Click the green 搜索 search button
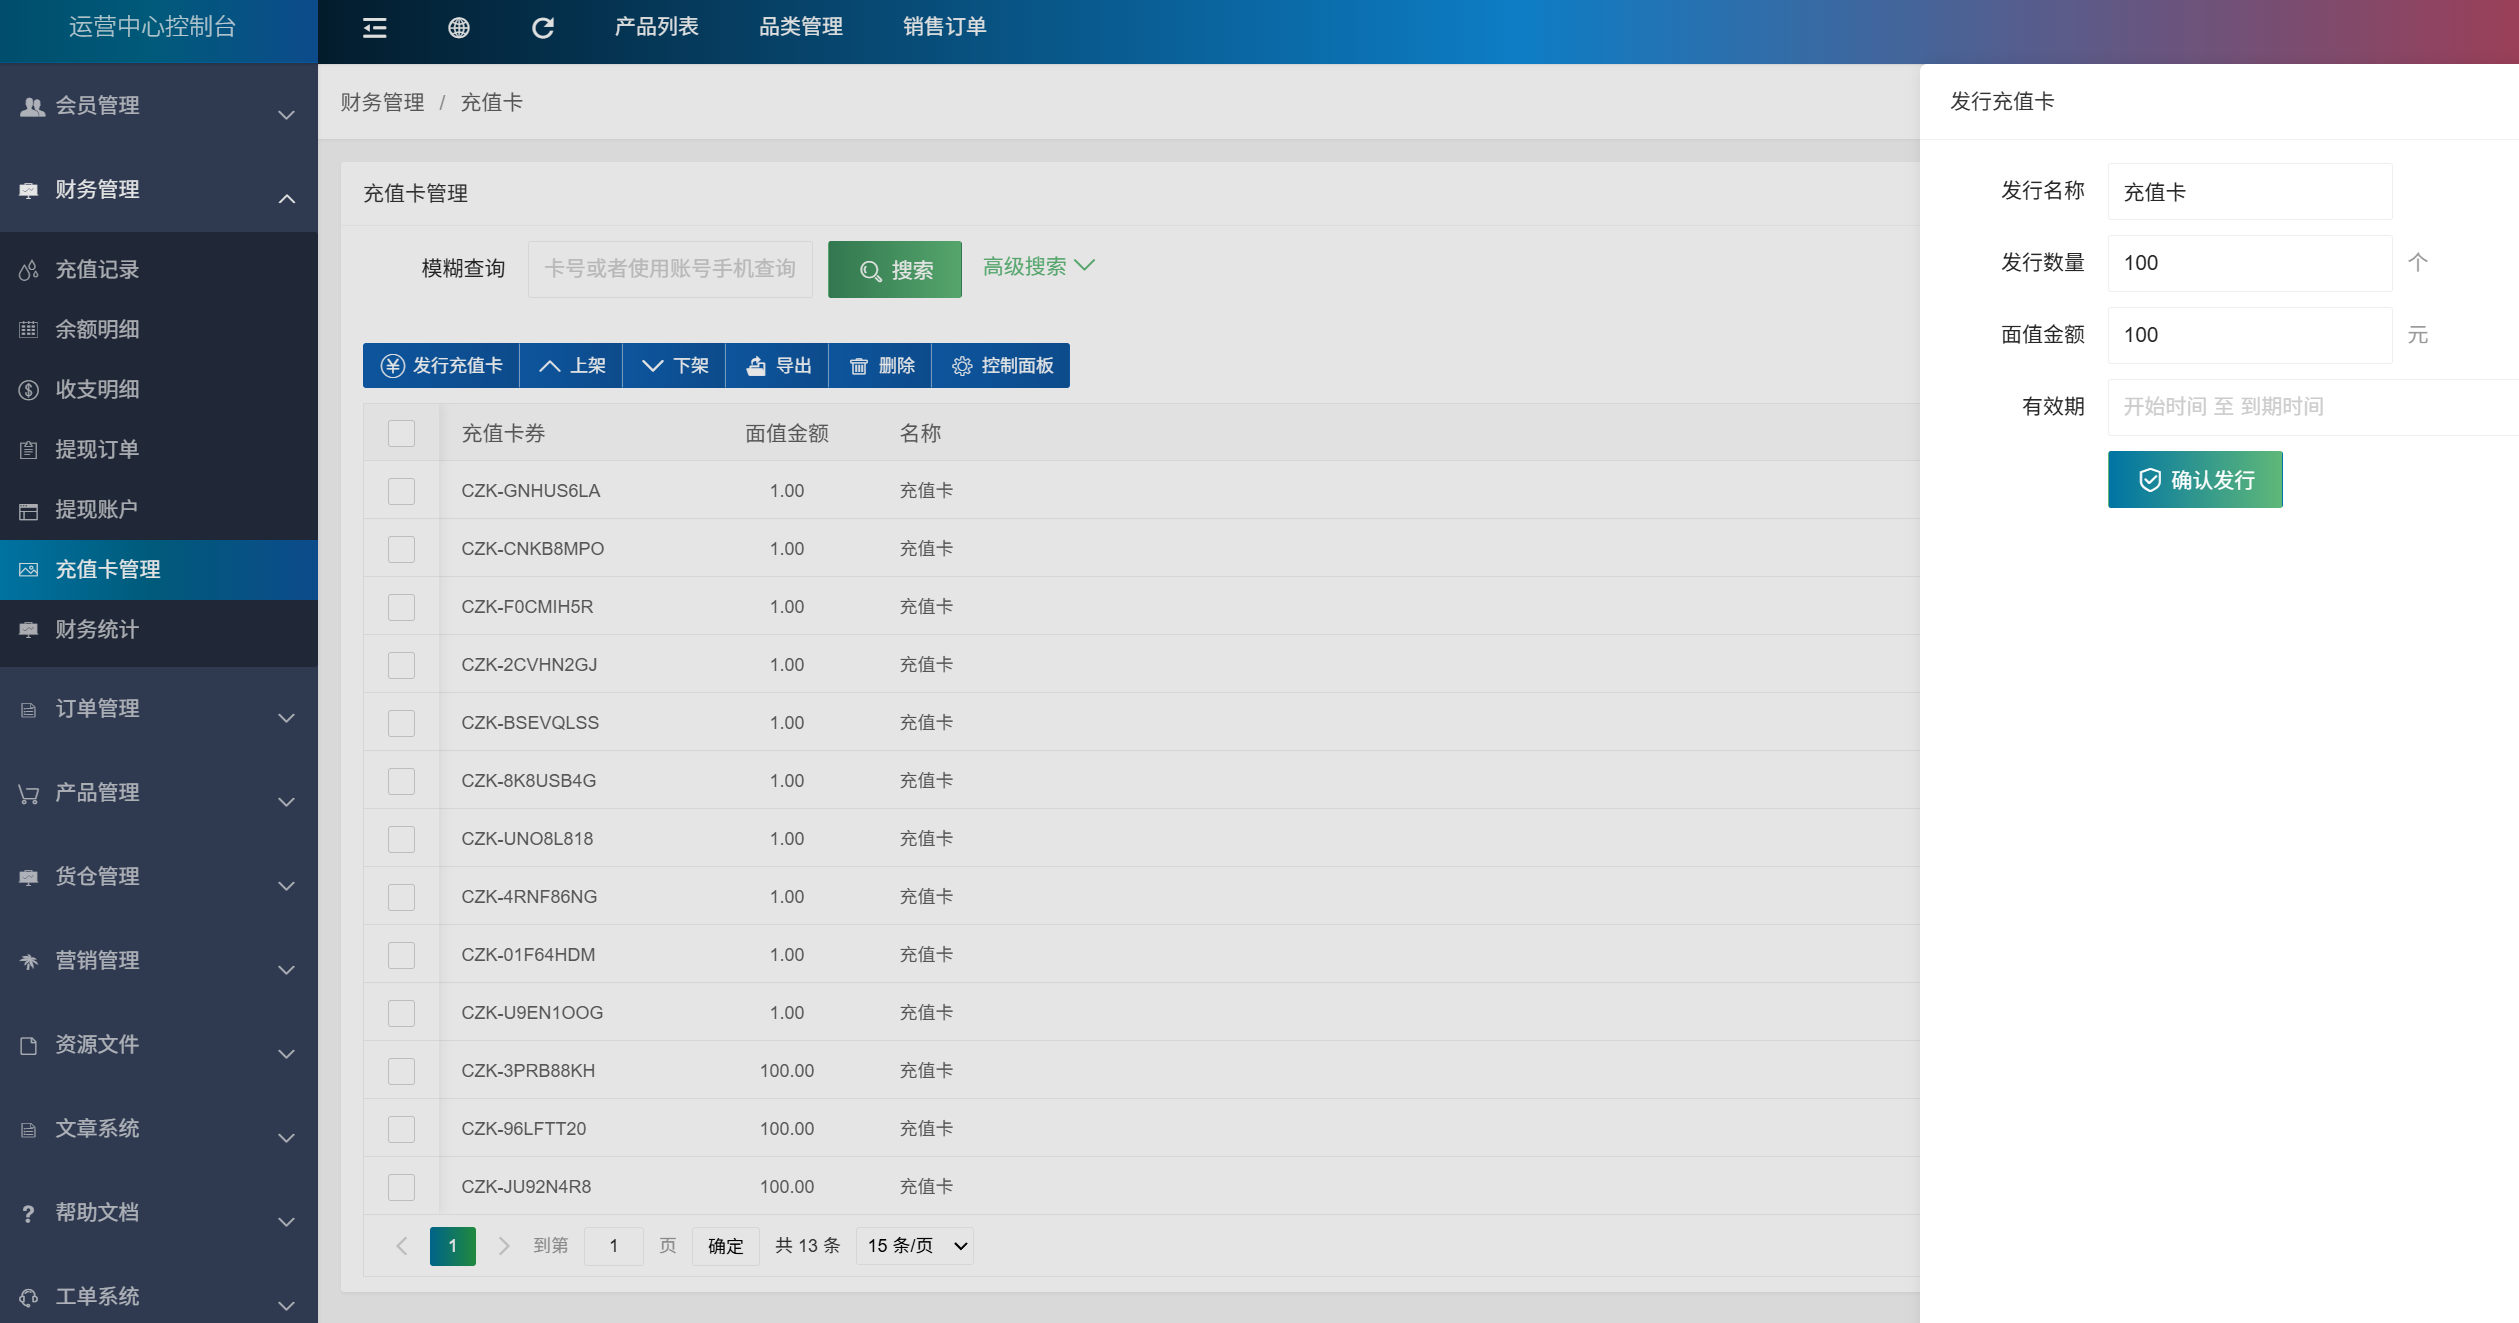Viewport: 2519px width, 1323px height. 895,270
